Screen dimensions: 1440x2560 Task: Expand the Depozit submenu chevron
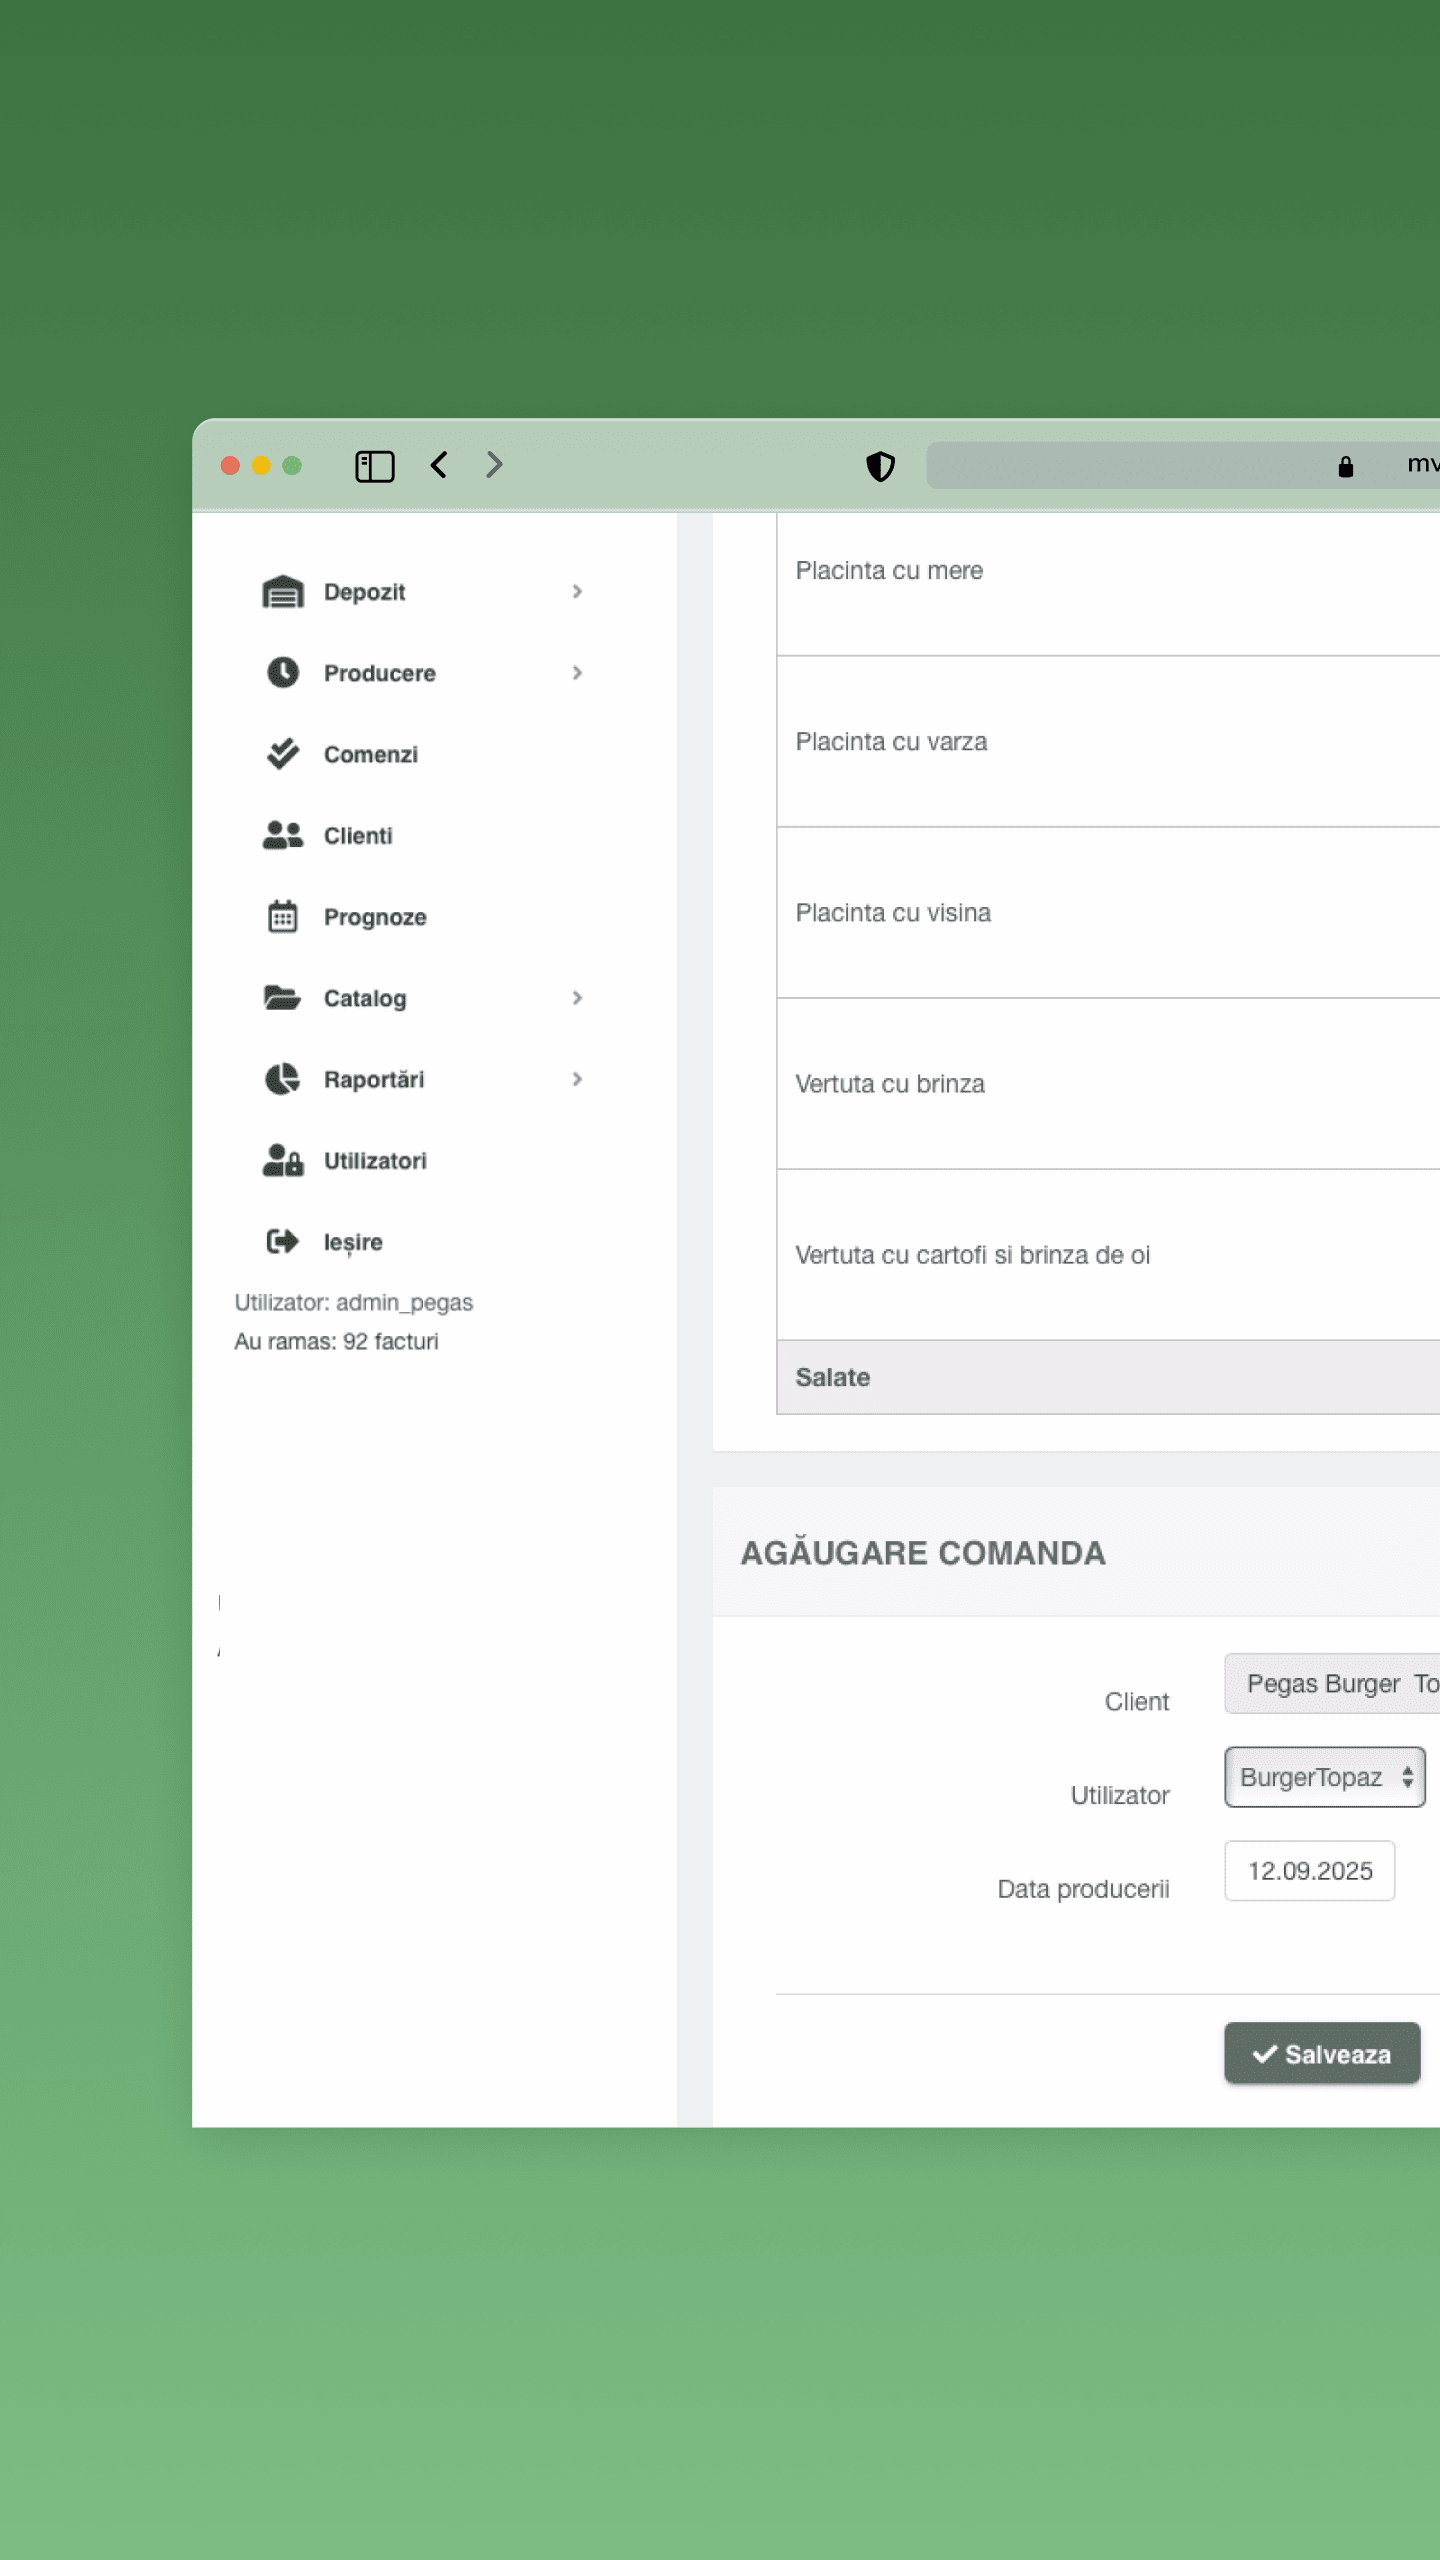tap(577, 592)
